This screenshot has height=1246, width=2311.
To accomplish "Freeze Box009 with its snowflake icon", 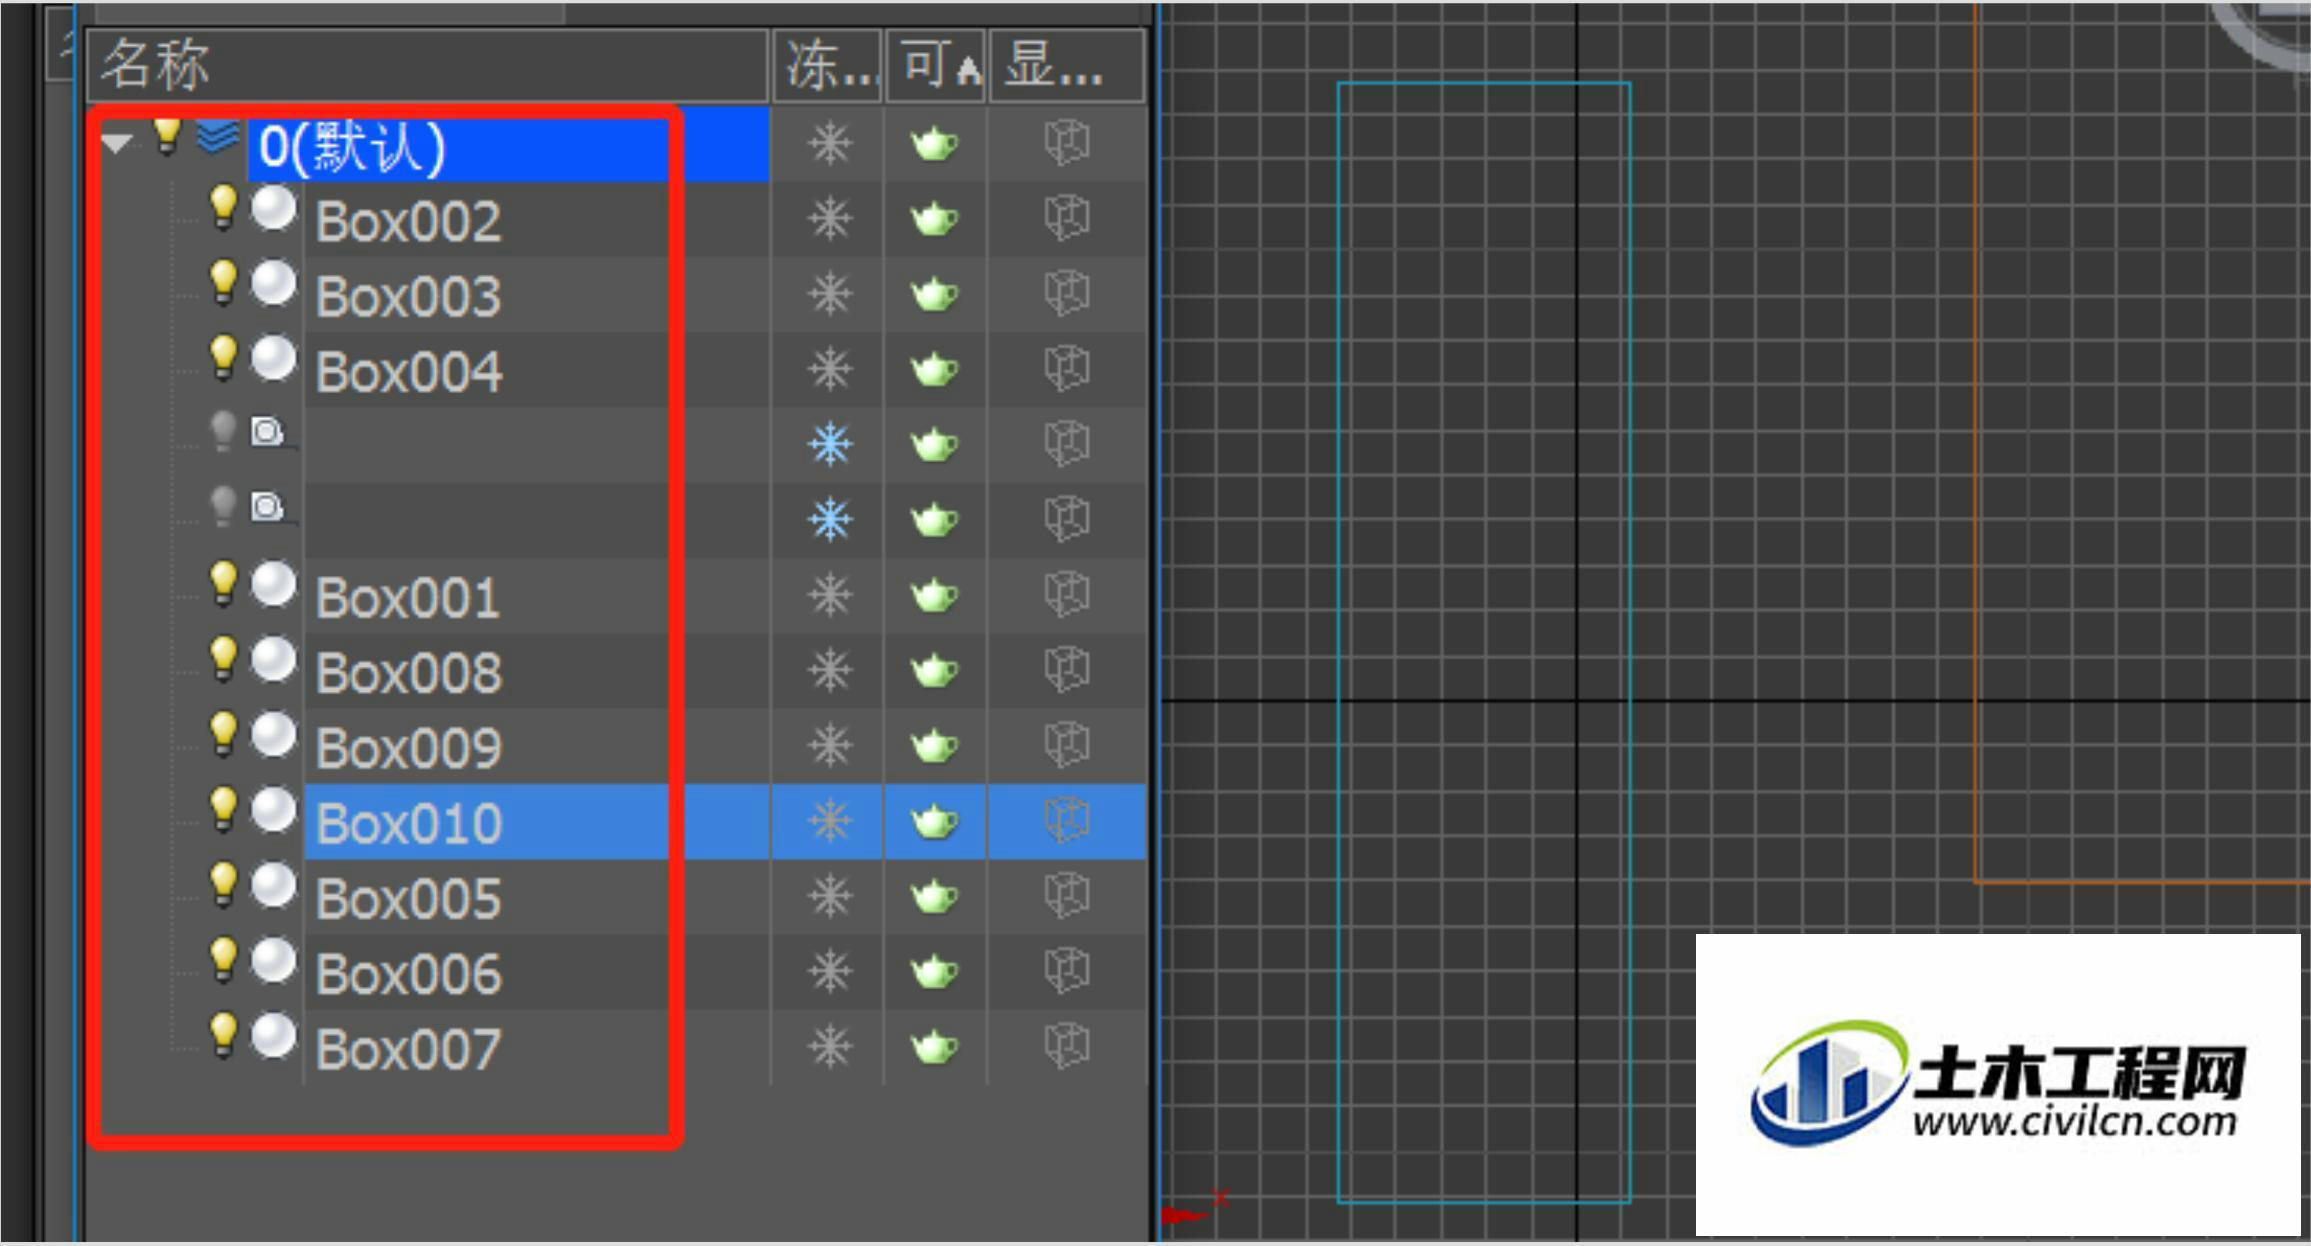I will point(830,745).
